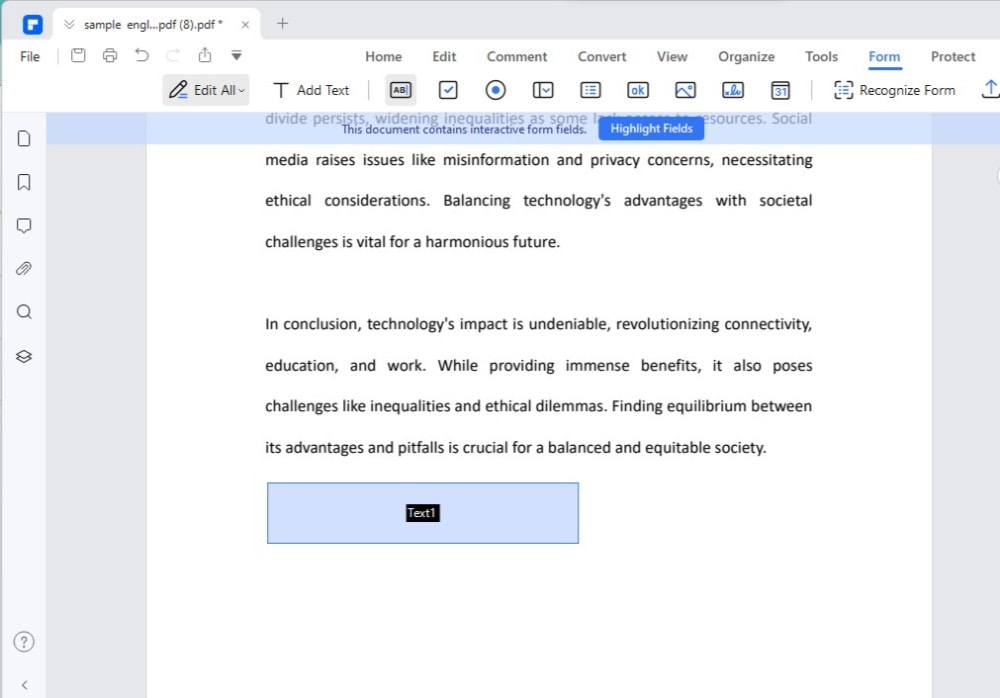Click the Recognize Form button

click(x=894, y=90)
